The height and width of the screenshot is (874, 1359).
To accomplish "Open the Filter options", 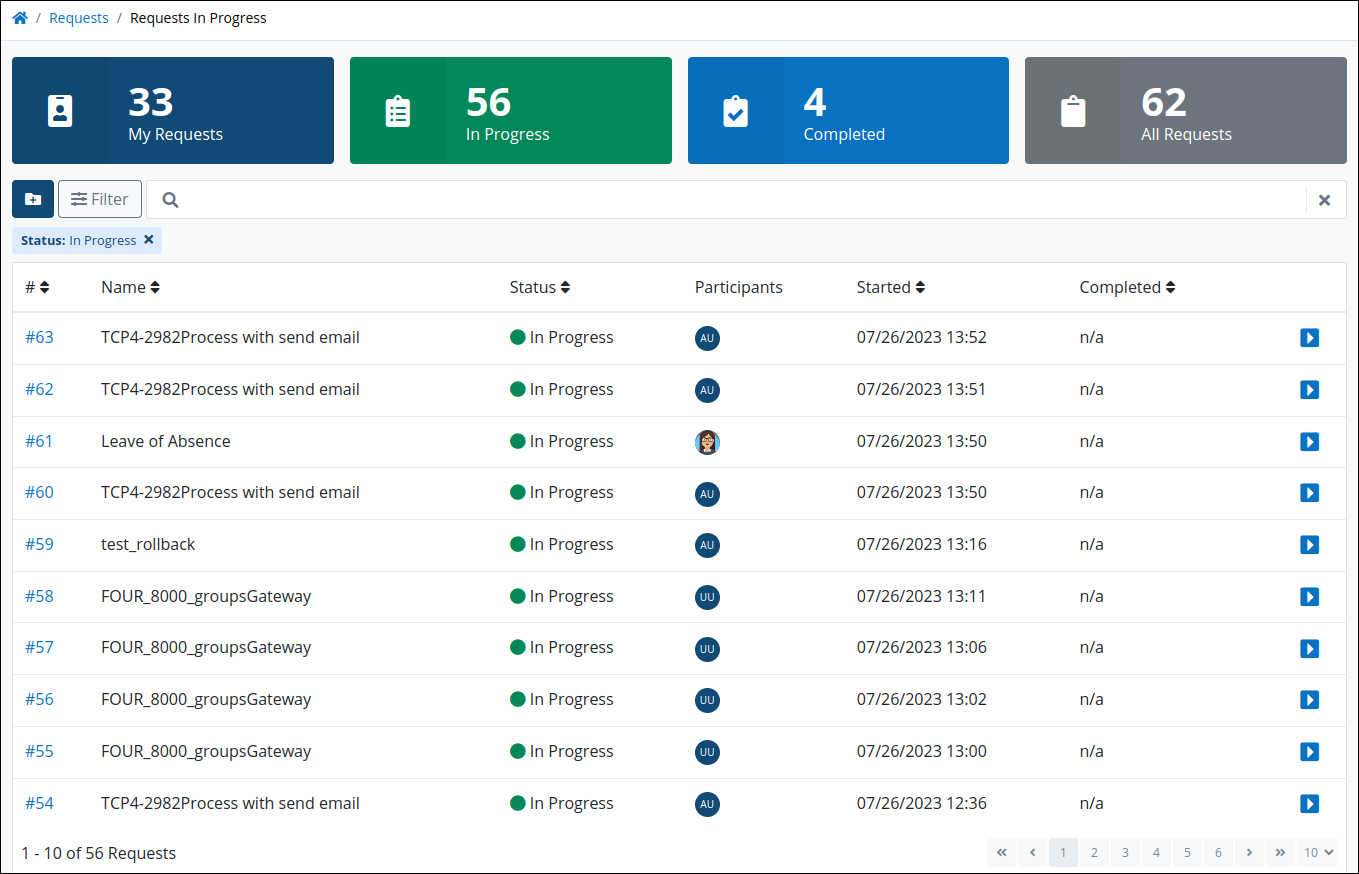I will (x=99, y=199).
